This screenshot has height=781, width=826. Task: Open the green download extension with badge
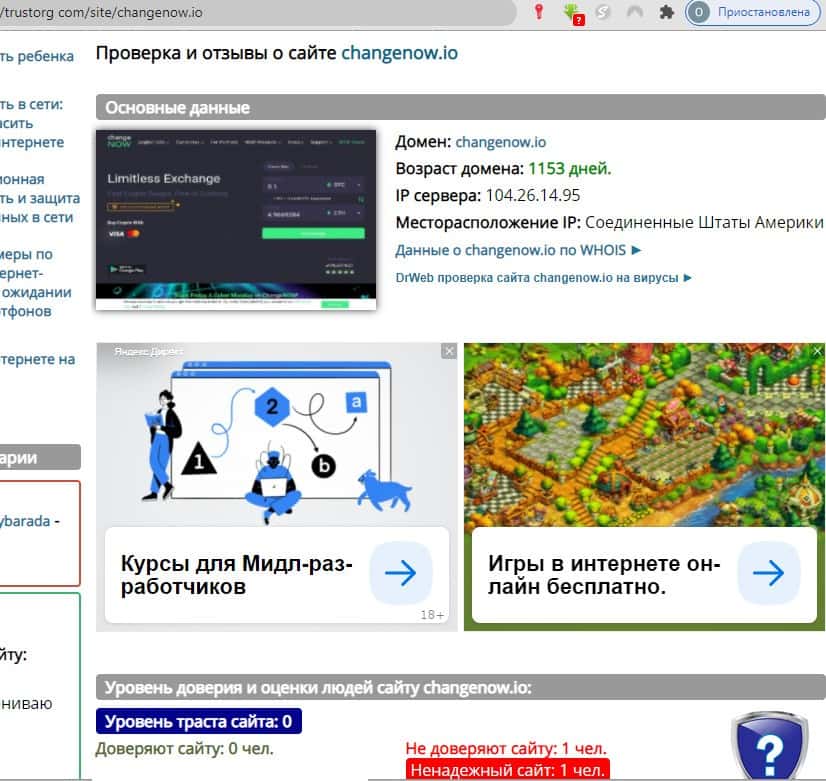click(573, 13)
